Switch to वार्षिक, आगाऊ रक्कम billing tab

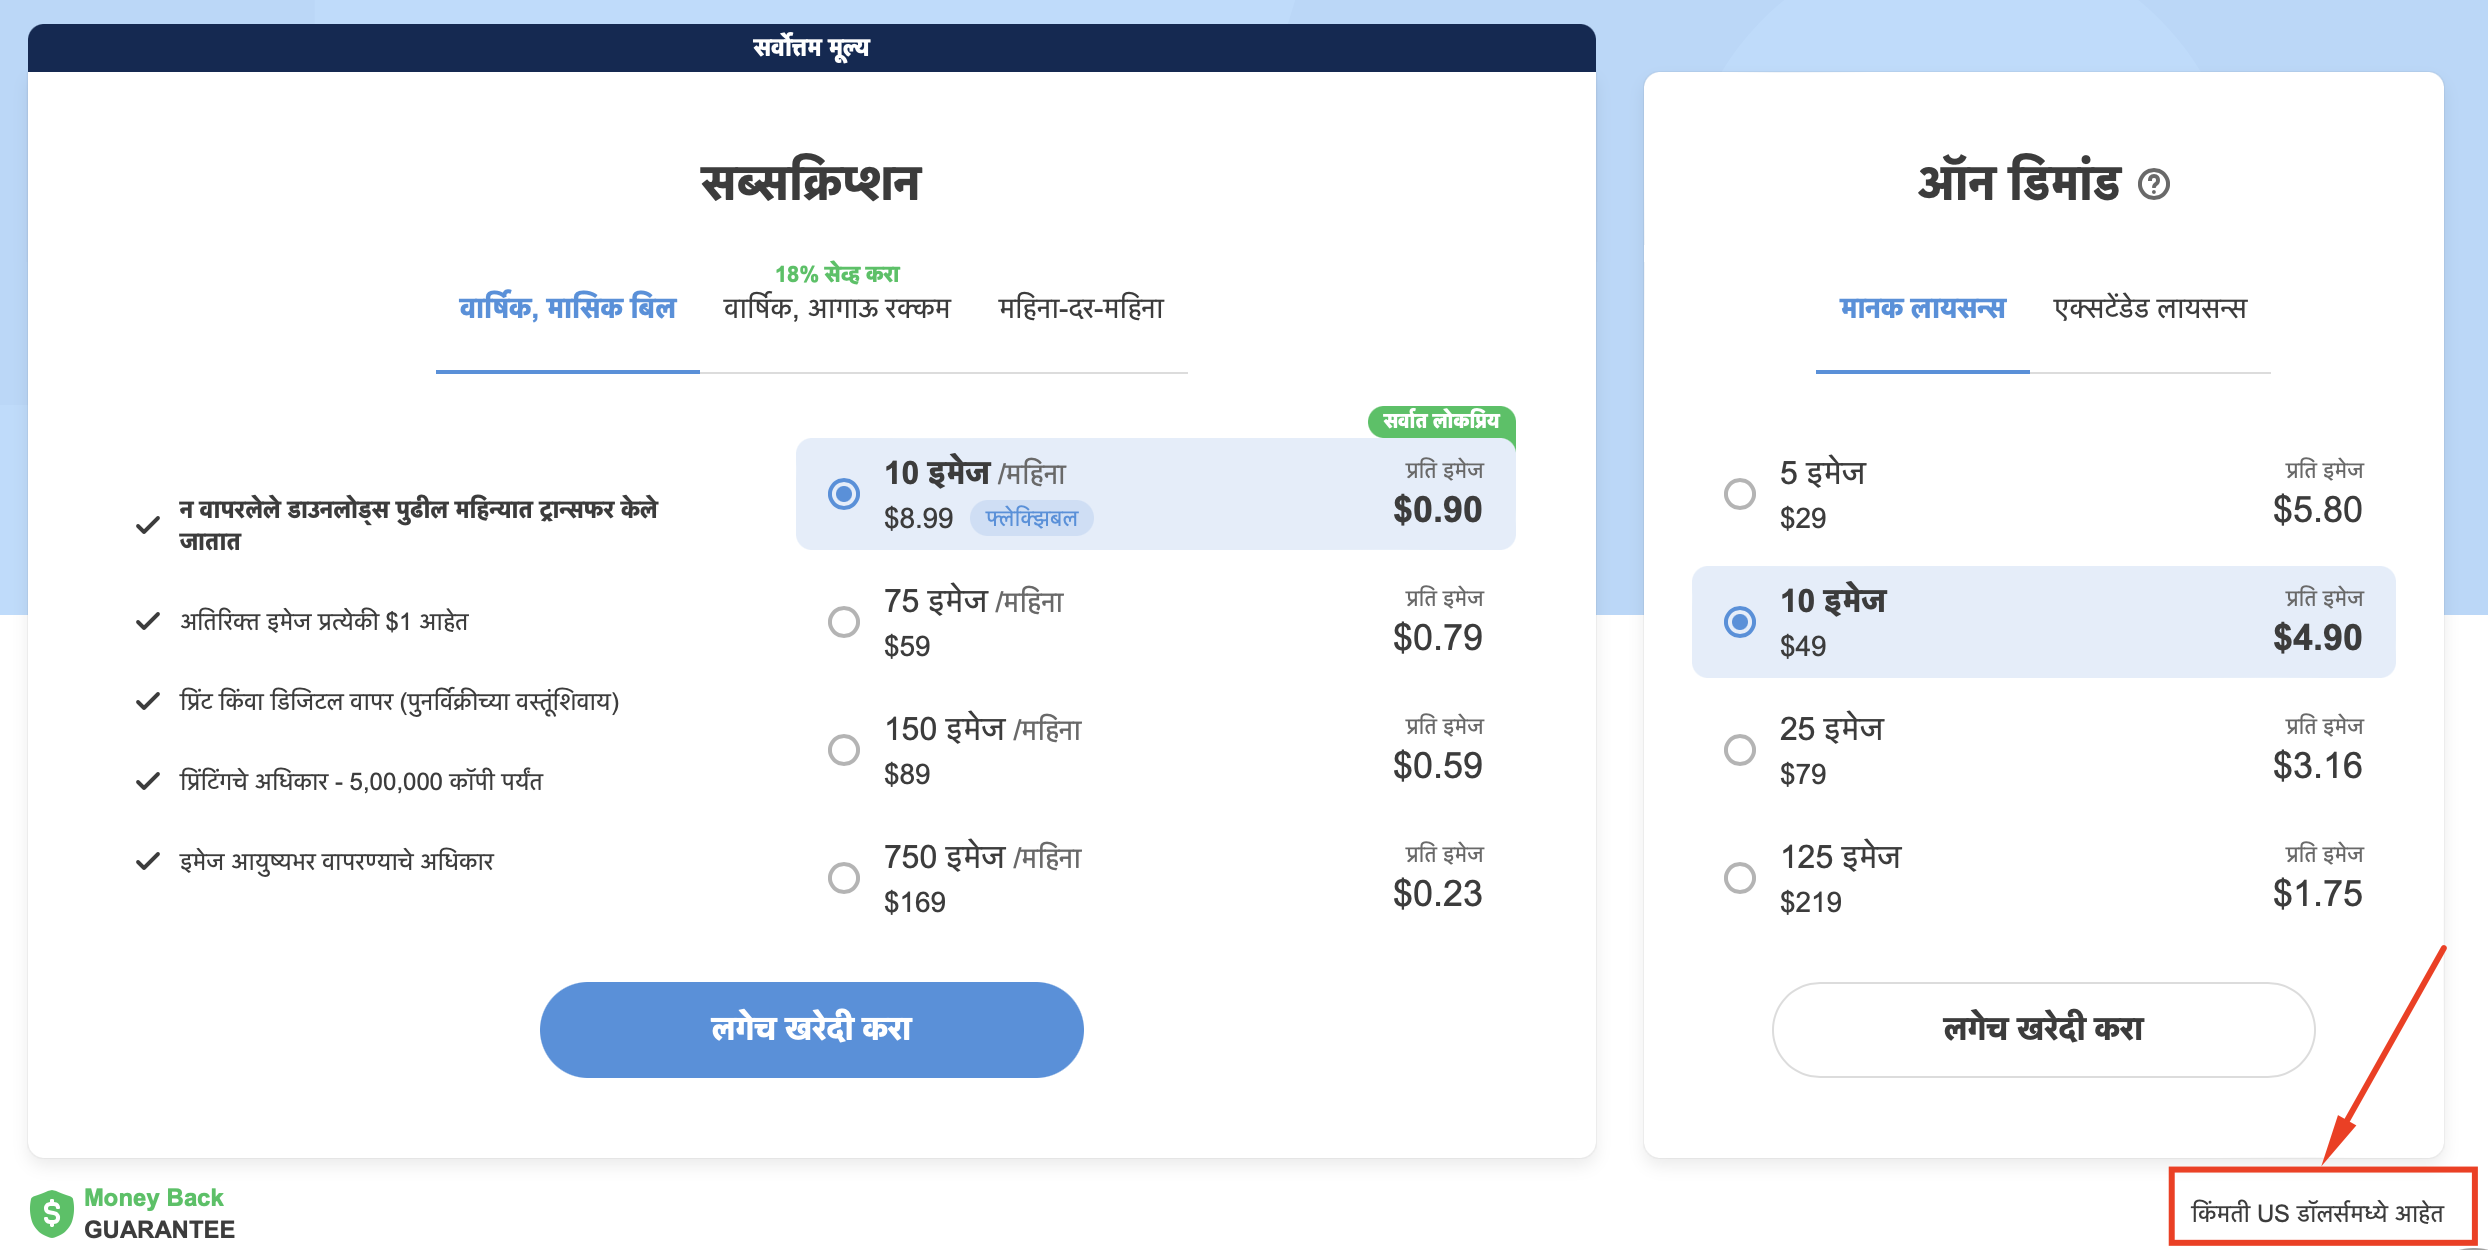(836, 307)
